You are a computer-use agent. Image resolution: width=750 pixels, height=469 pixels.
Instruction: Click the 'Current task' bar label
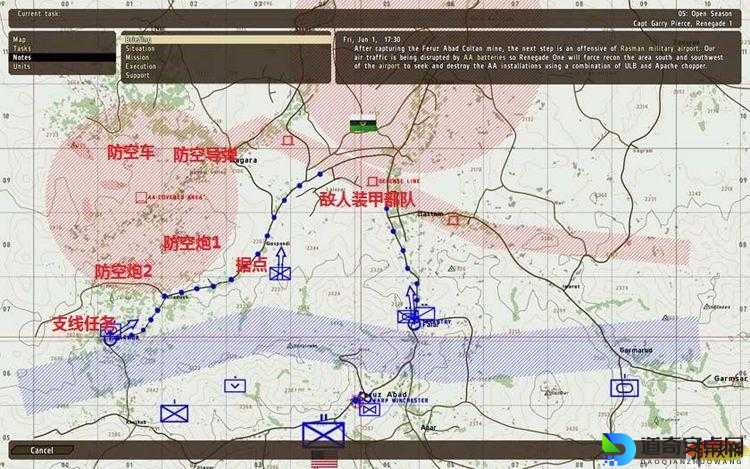(39, 14)
